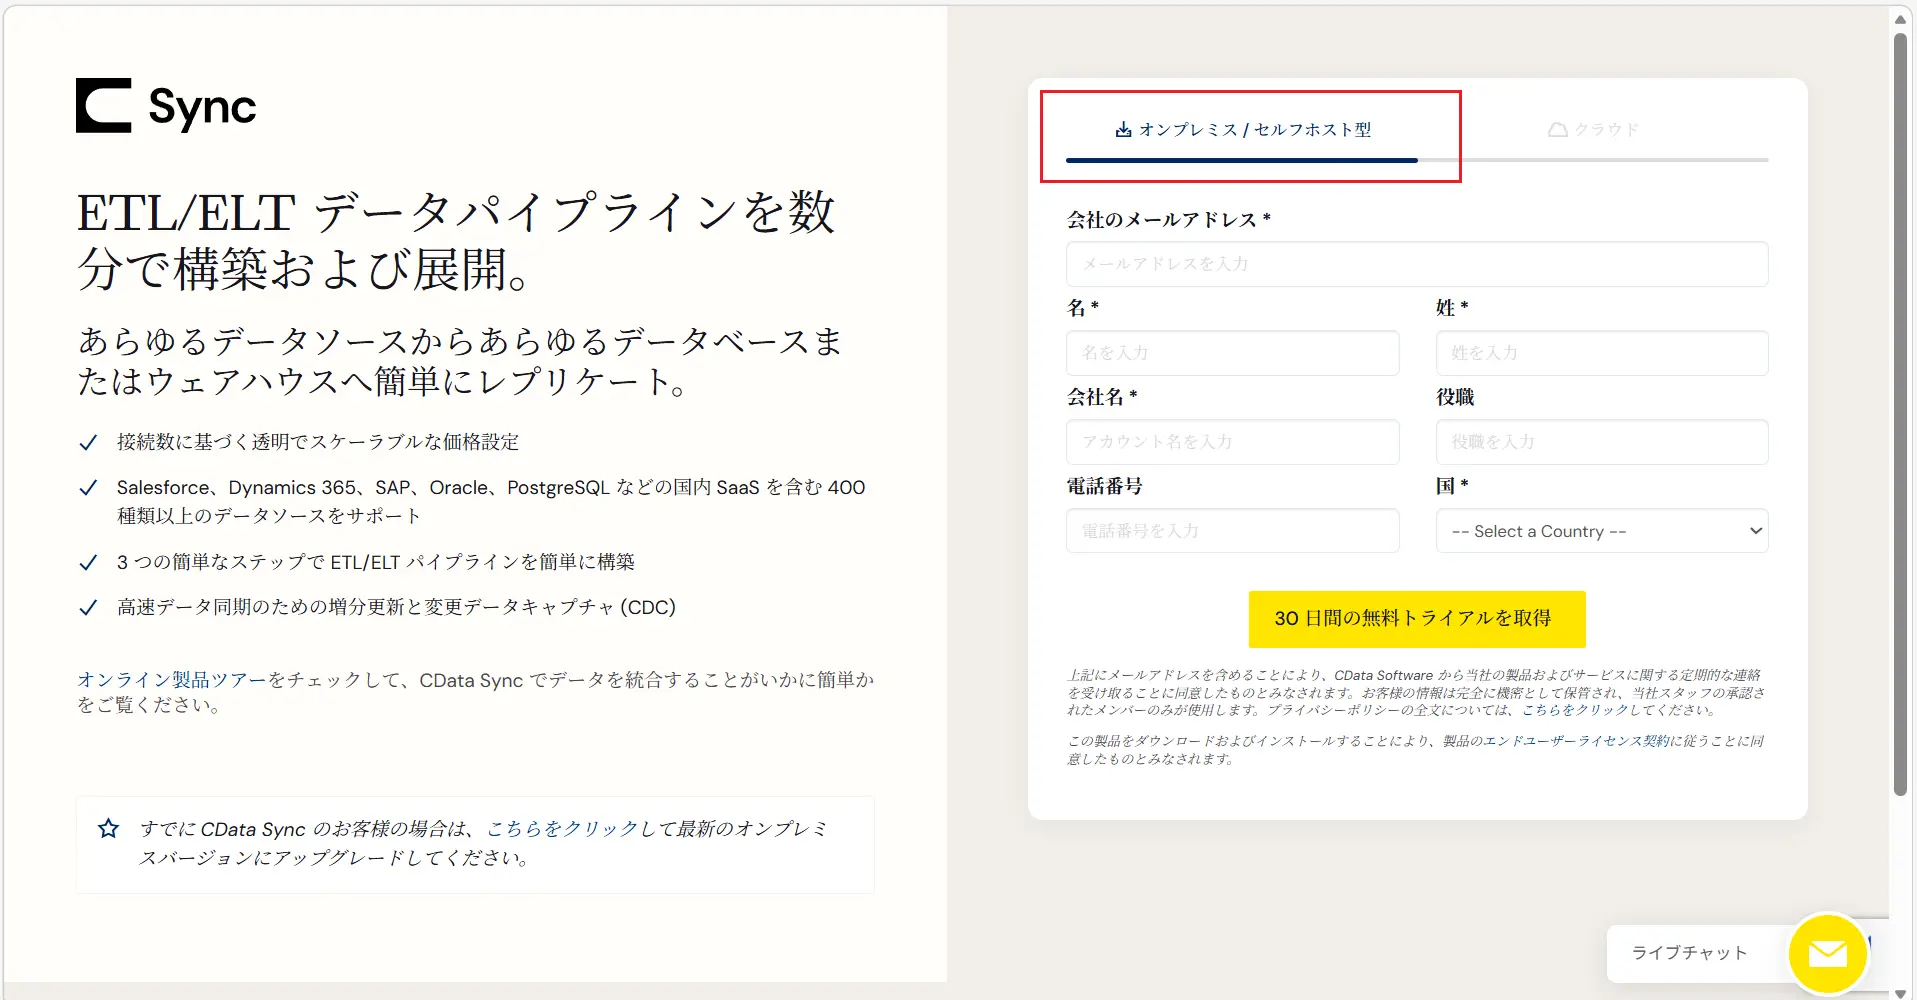
Task: Click the 3 つの簡単なステップ bullet text
Action: (x=376, y=562)
